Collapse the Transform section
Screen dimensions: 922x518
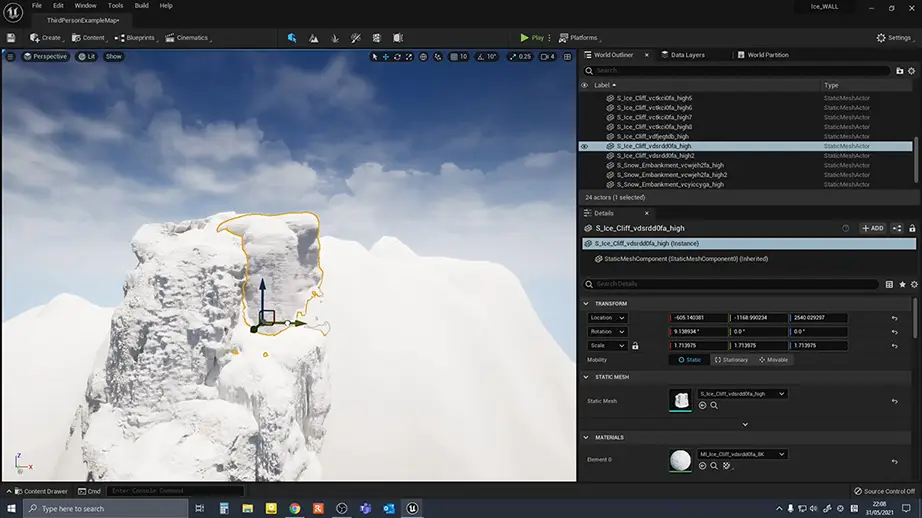click(x=588, y=303)
